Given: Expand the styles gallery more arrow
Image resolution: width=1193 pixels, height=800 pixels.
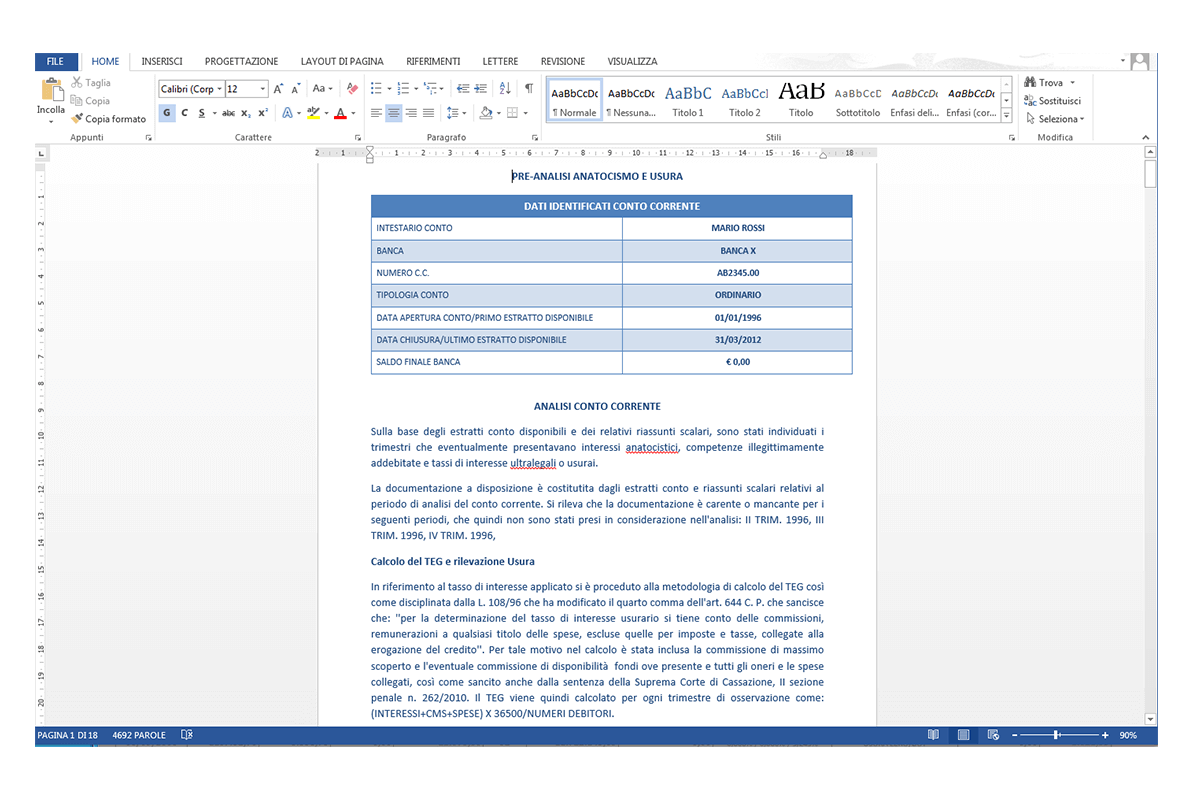Looking at the screenshot, I should (x=1007, y=116).
